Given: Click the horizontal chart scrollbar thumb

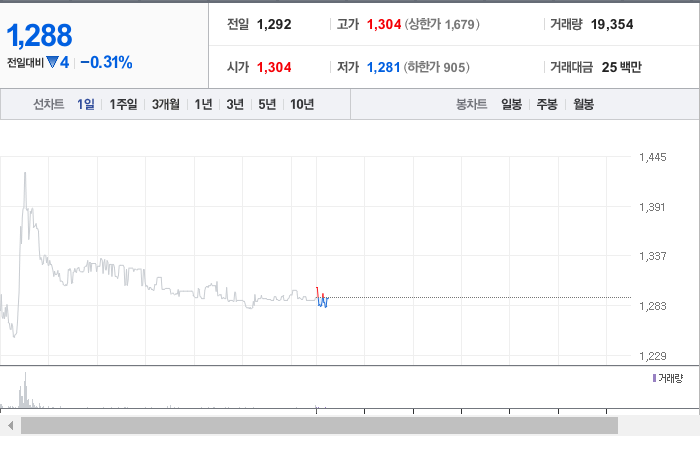Looking at the screenshot, I should coord(319,426).
